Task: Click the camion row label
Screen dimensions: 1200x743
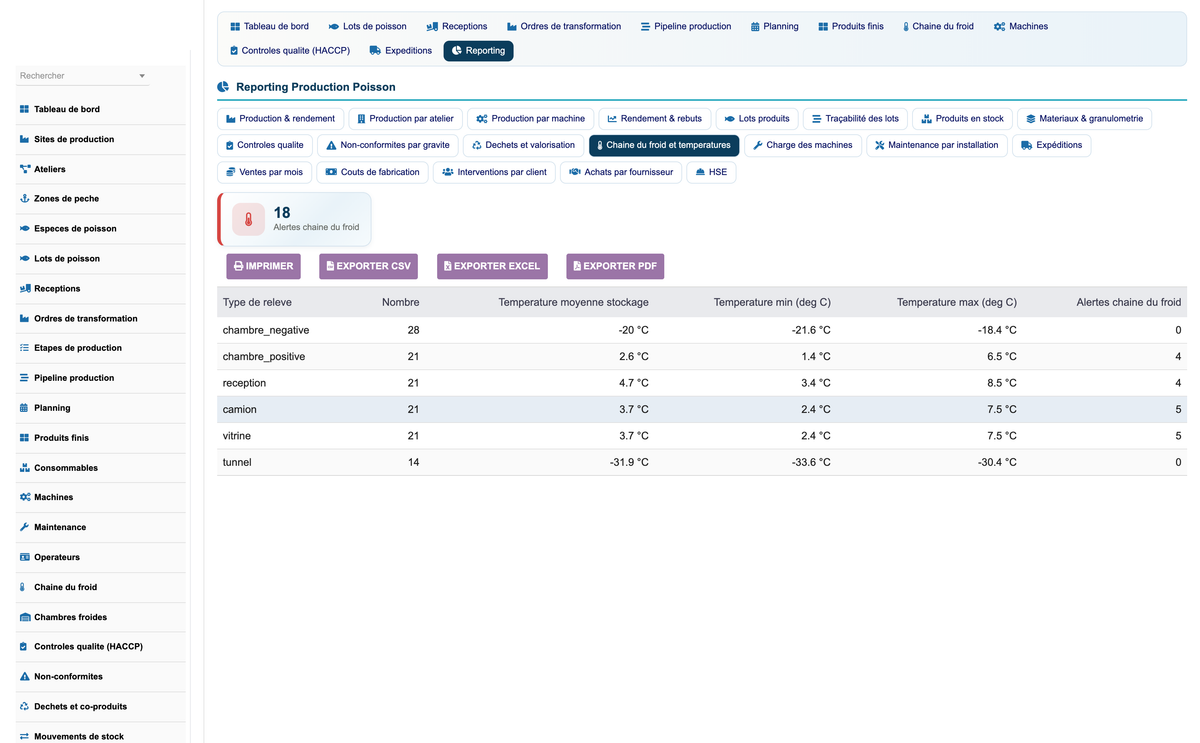Action: tap(240, 409)
